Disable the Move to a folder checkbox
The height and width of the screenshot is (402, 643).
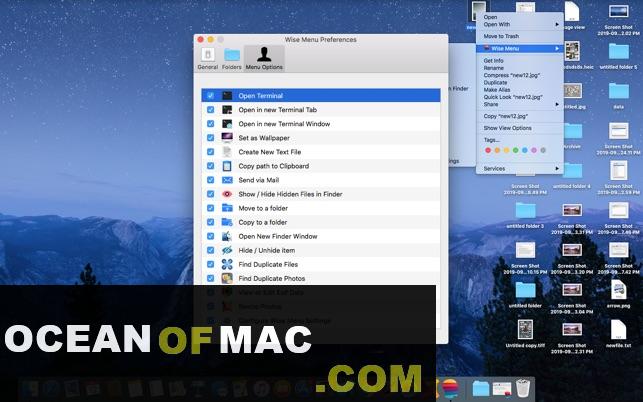(210, 208)
